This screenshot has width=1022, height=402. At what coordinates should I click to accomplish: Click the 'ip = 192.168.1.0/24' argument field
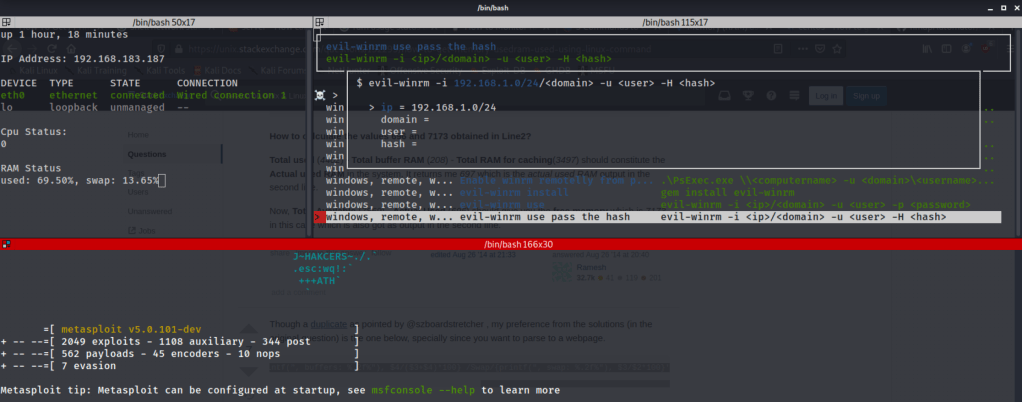click(440, 106)
